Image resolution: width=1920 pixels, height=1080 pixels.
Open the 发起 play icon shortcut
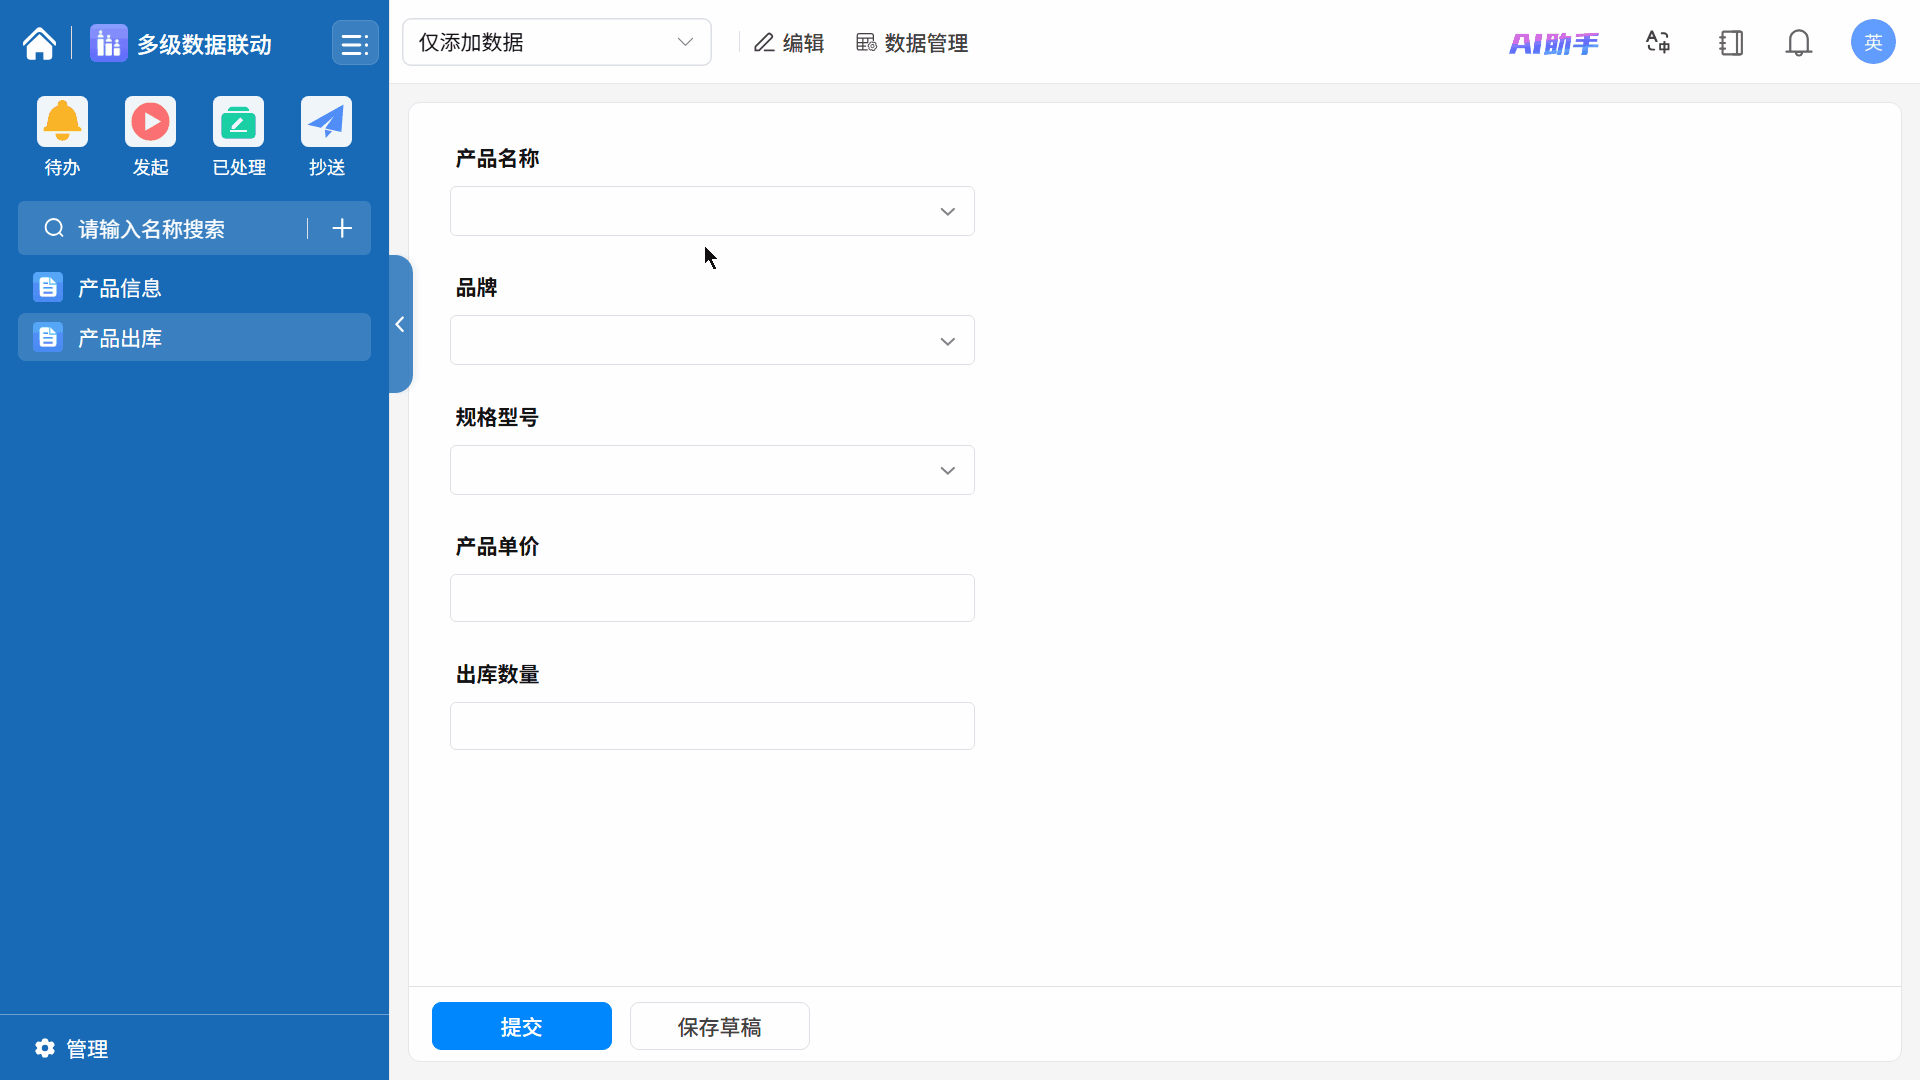(x=150, y=123)
